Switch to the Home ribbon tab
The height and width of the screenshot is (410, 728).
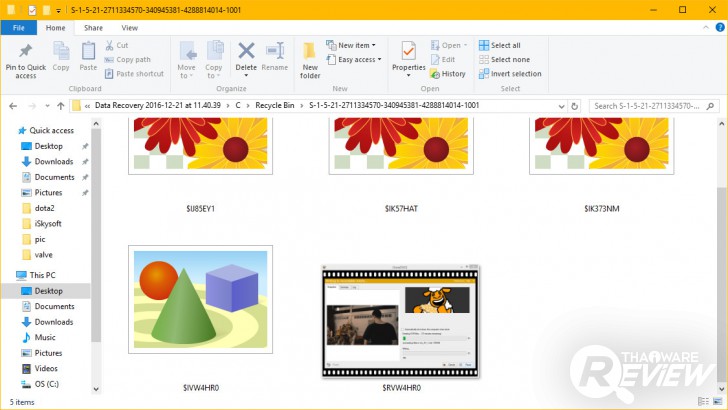coord(55,28)
